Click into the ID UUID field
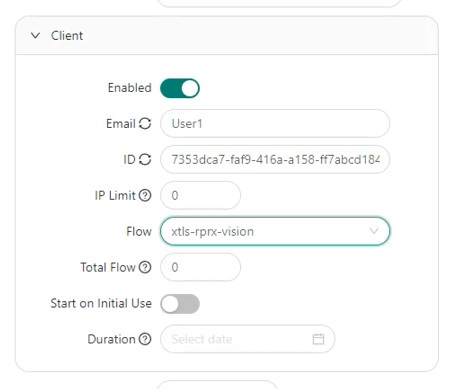Viewport: 459px width, 389px height. pyautogui.click(x=275, y=159)
